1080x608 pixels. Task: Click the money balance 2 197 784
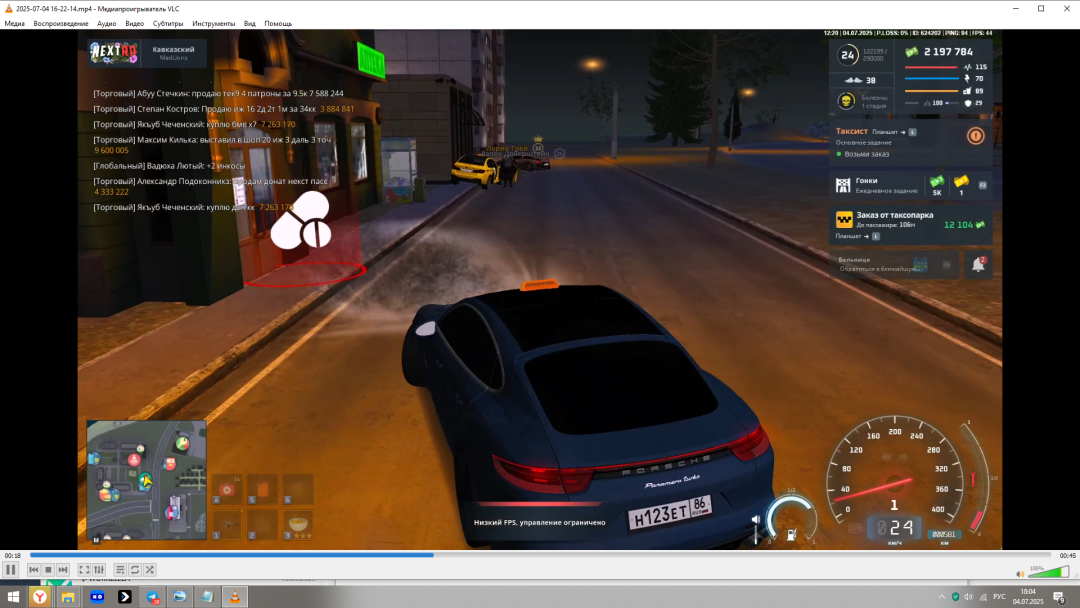[x=948, y=52]
